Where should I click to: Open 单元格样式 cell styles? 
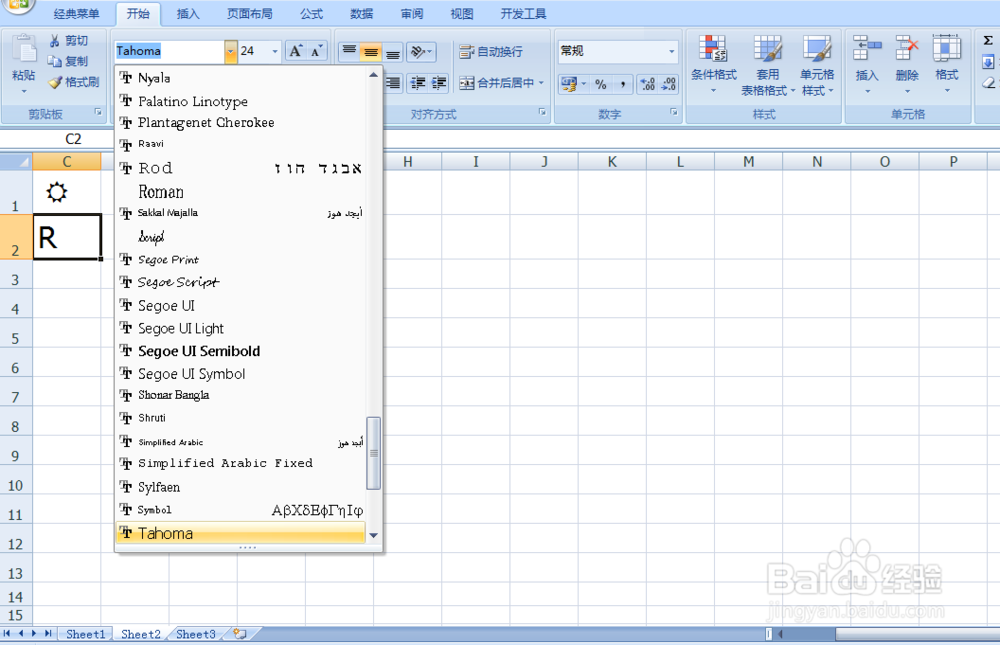pos(817,64)
